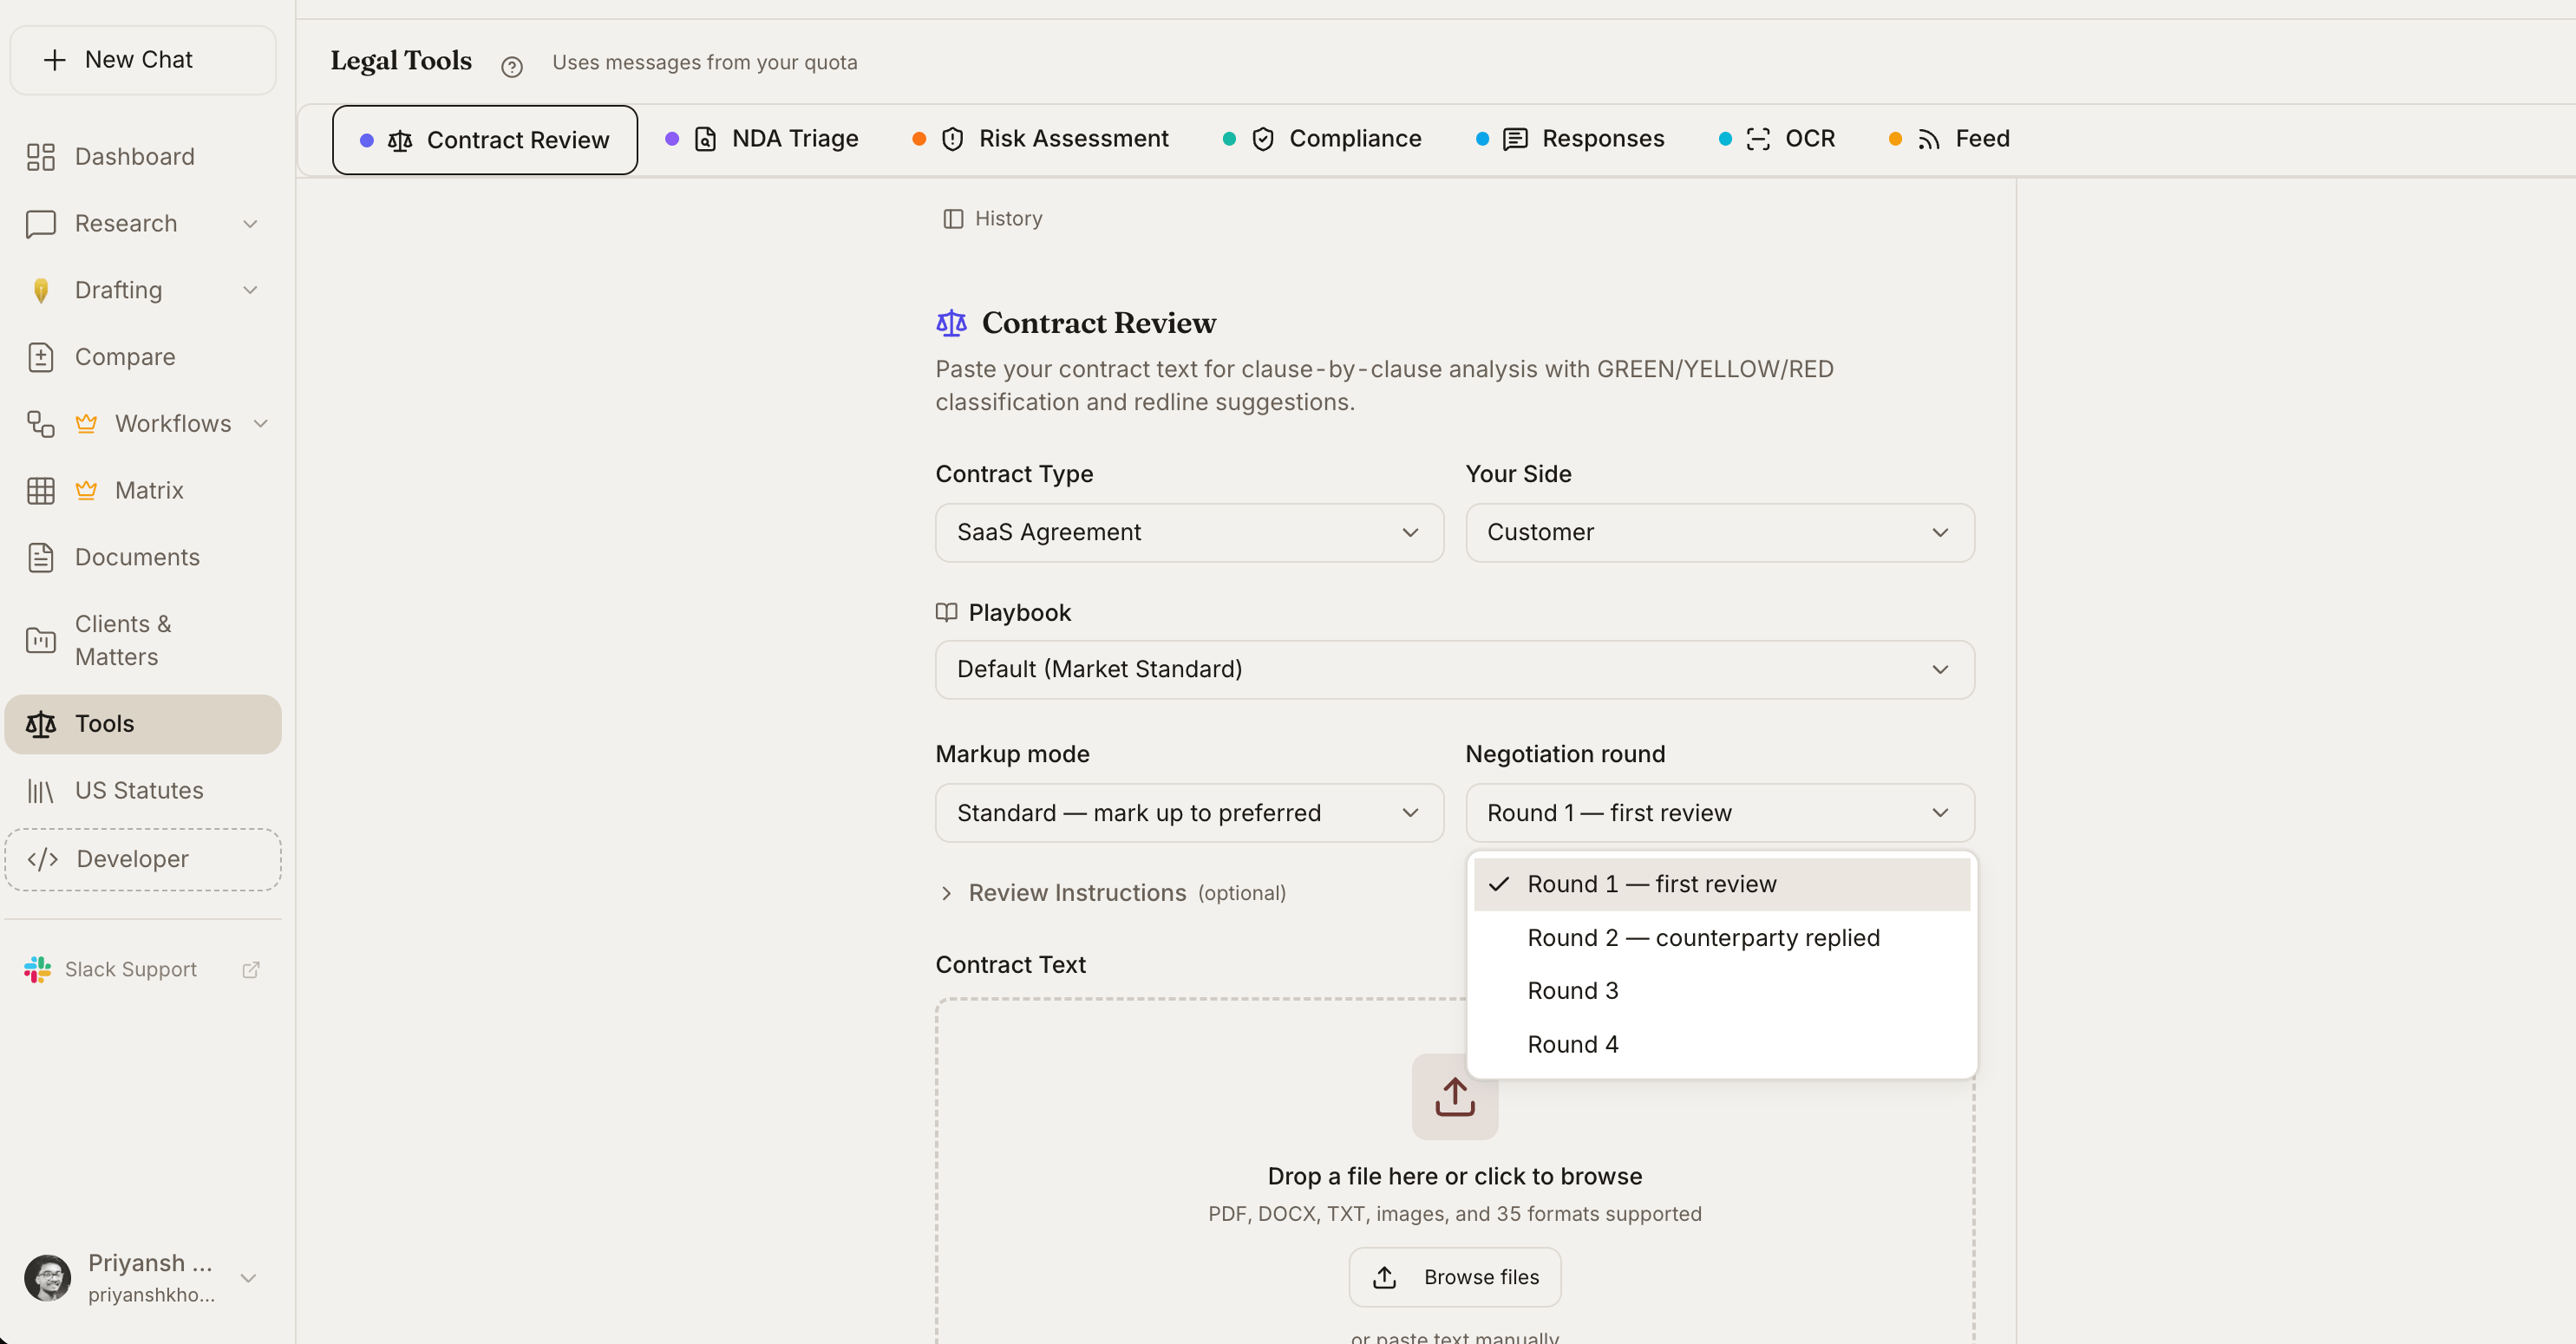
Task: Switch to the Responses tab
Action: [x=1571, y=139]
